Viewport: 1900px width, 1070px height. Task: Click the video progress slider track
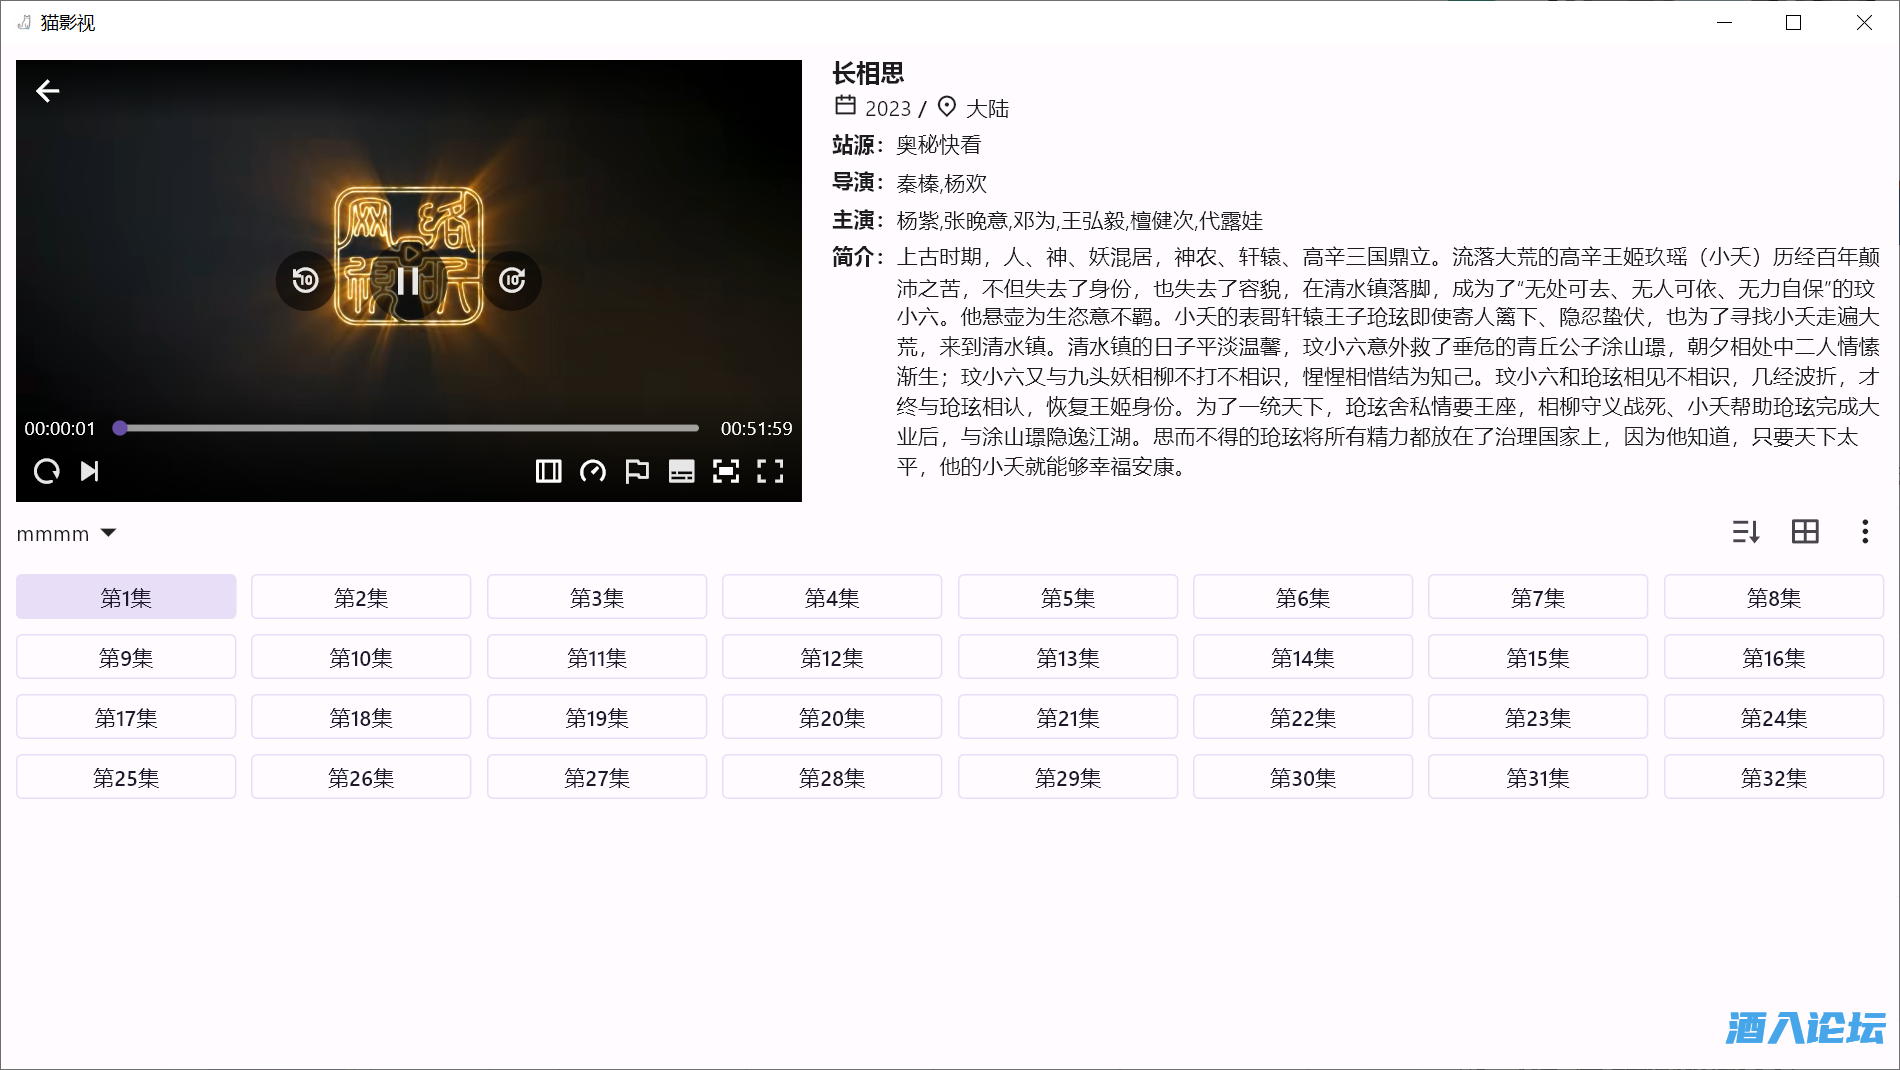(x=408, y=428)
